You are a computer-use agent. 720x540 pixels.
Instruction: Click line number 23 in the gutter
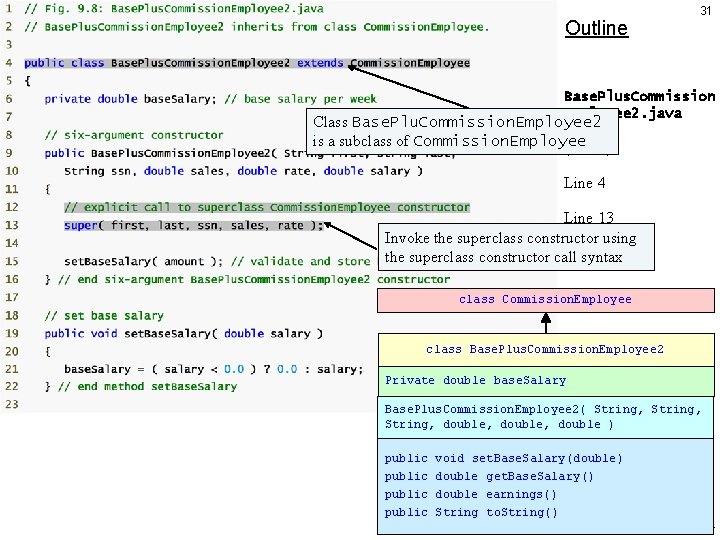11,405
